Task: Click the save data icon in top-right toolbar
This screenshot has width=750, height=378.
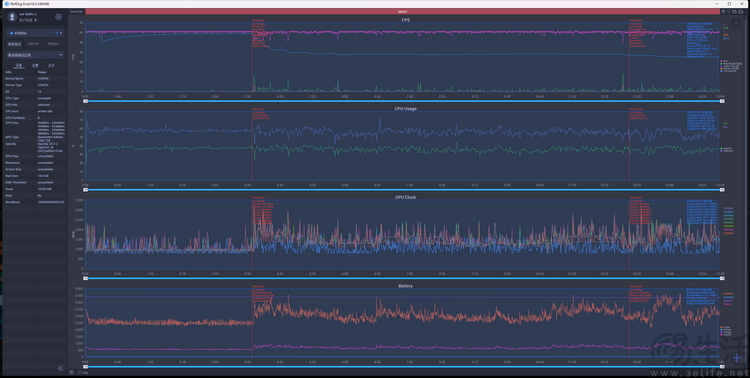Action: [x=734, y=11]
